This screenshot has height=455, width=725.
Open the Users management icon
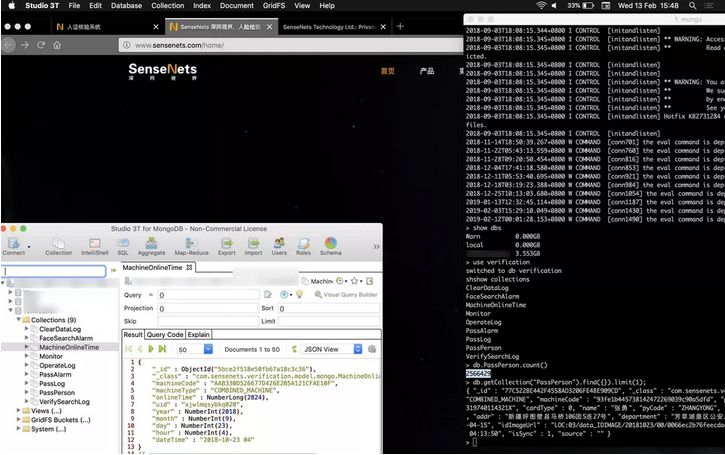coord(279,246)
